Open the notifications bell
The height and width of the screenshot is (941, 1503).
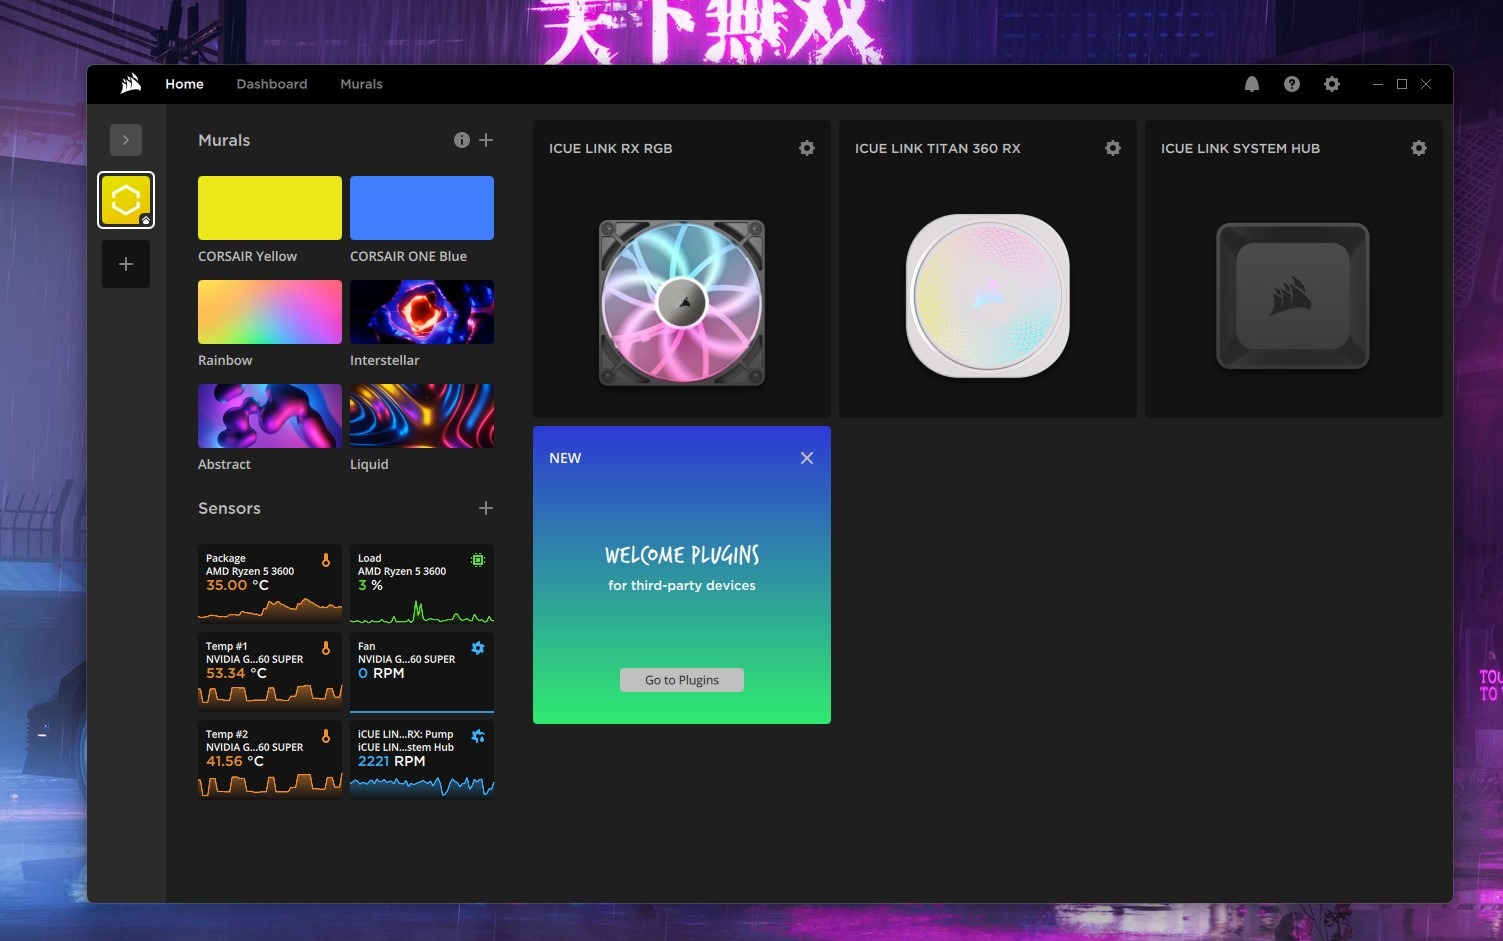(x=1251, y=84)
